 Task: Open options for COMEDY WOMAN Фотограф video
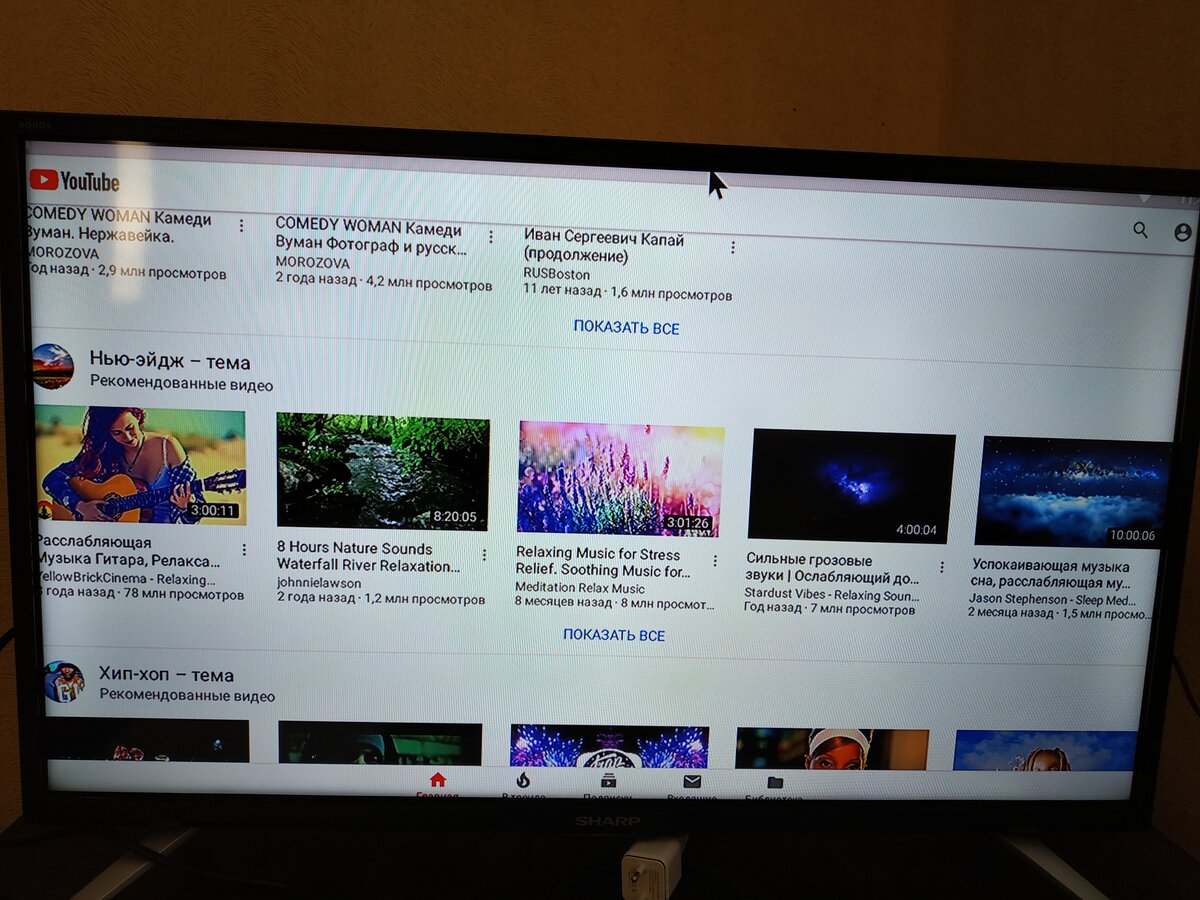coord(490,238)
